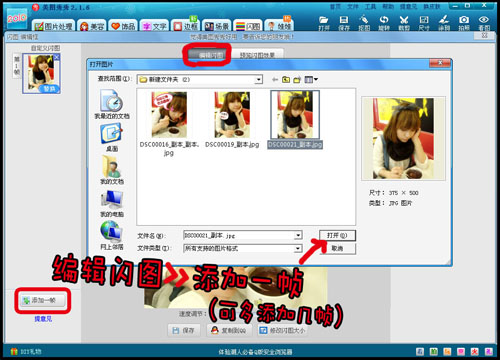Switch to the 娃娃 doll tab
Screen dimensions: 500x360
pyautogui.click(x=279, y=26)
